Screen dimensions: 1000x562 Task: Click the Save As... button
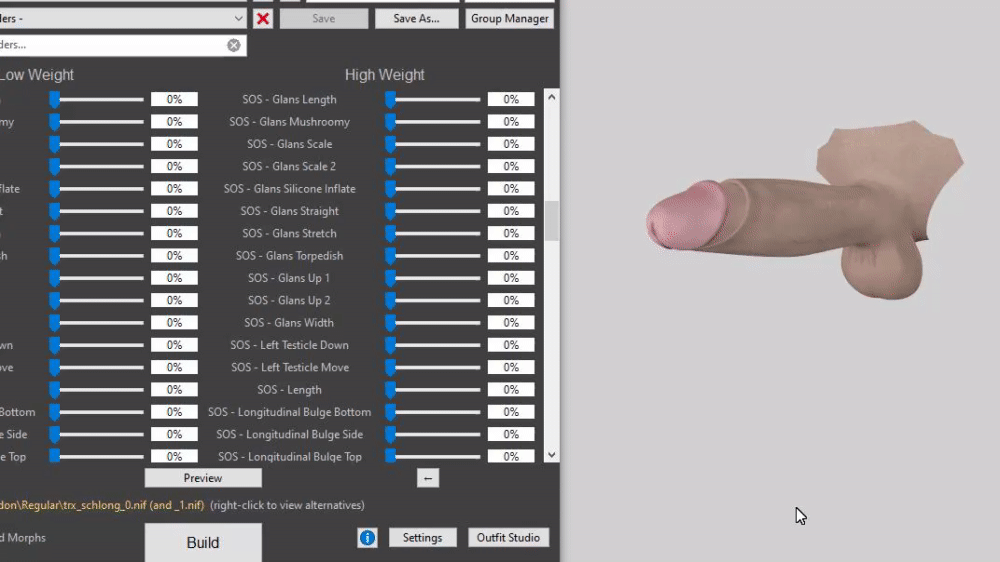tap(416, 18)
